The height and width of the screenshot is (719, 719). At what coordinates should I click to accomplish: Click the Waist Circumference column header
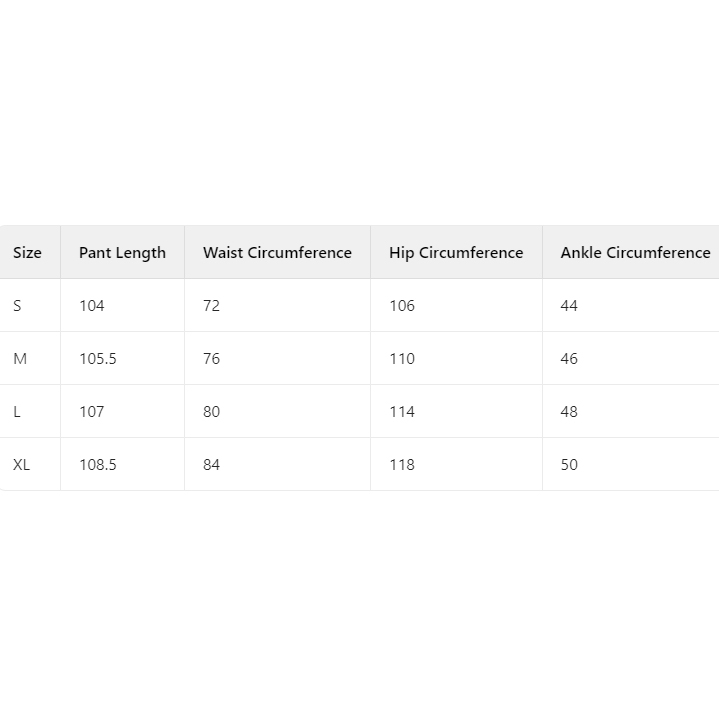click(277, 253)
